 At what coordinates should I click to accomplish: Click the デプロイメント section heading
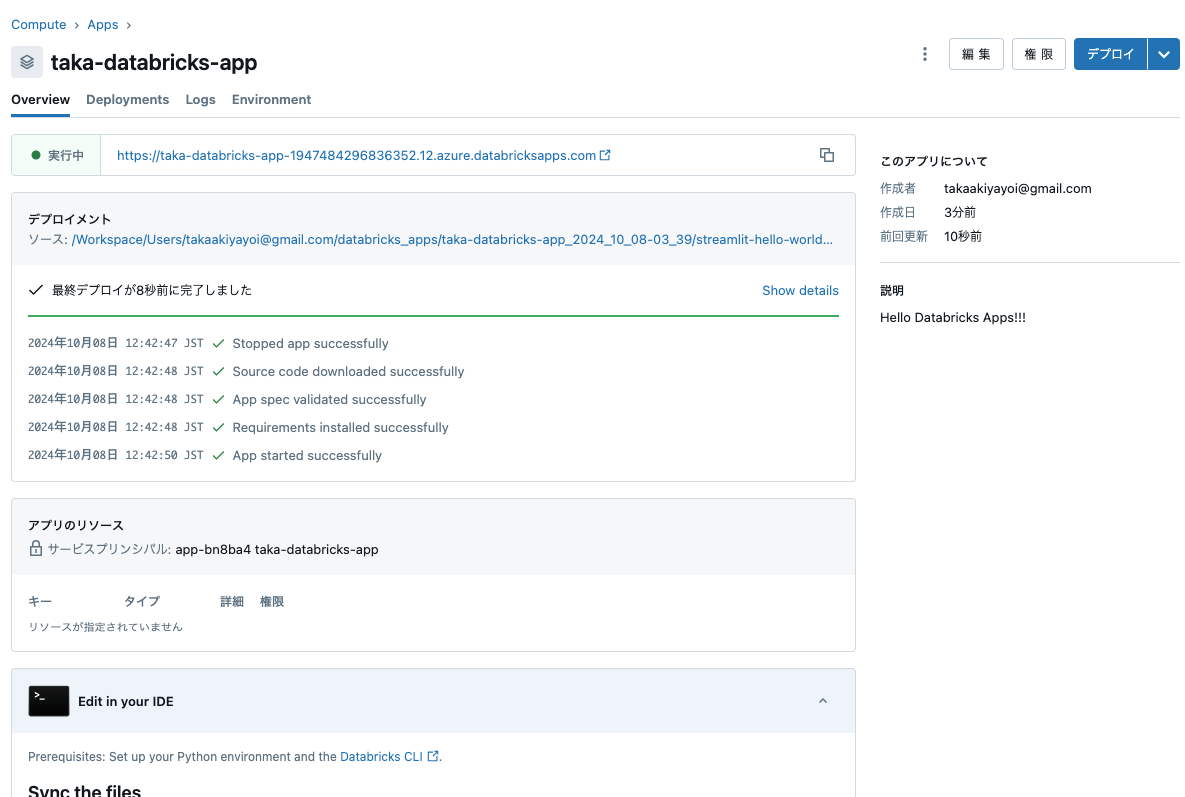tap(70, 219)
